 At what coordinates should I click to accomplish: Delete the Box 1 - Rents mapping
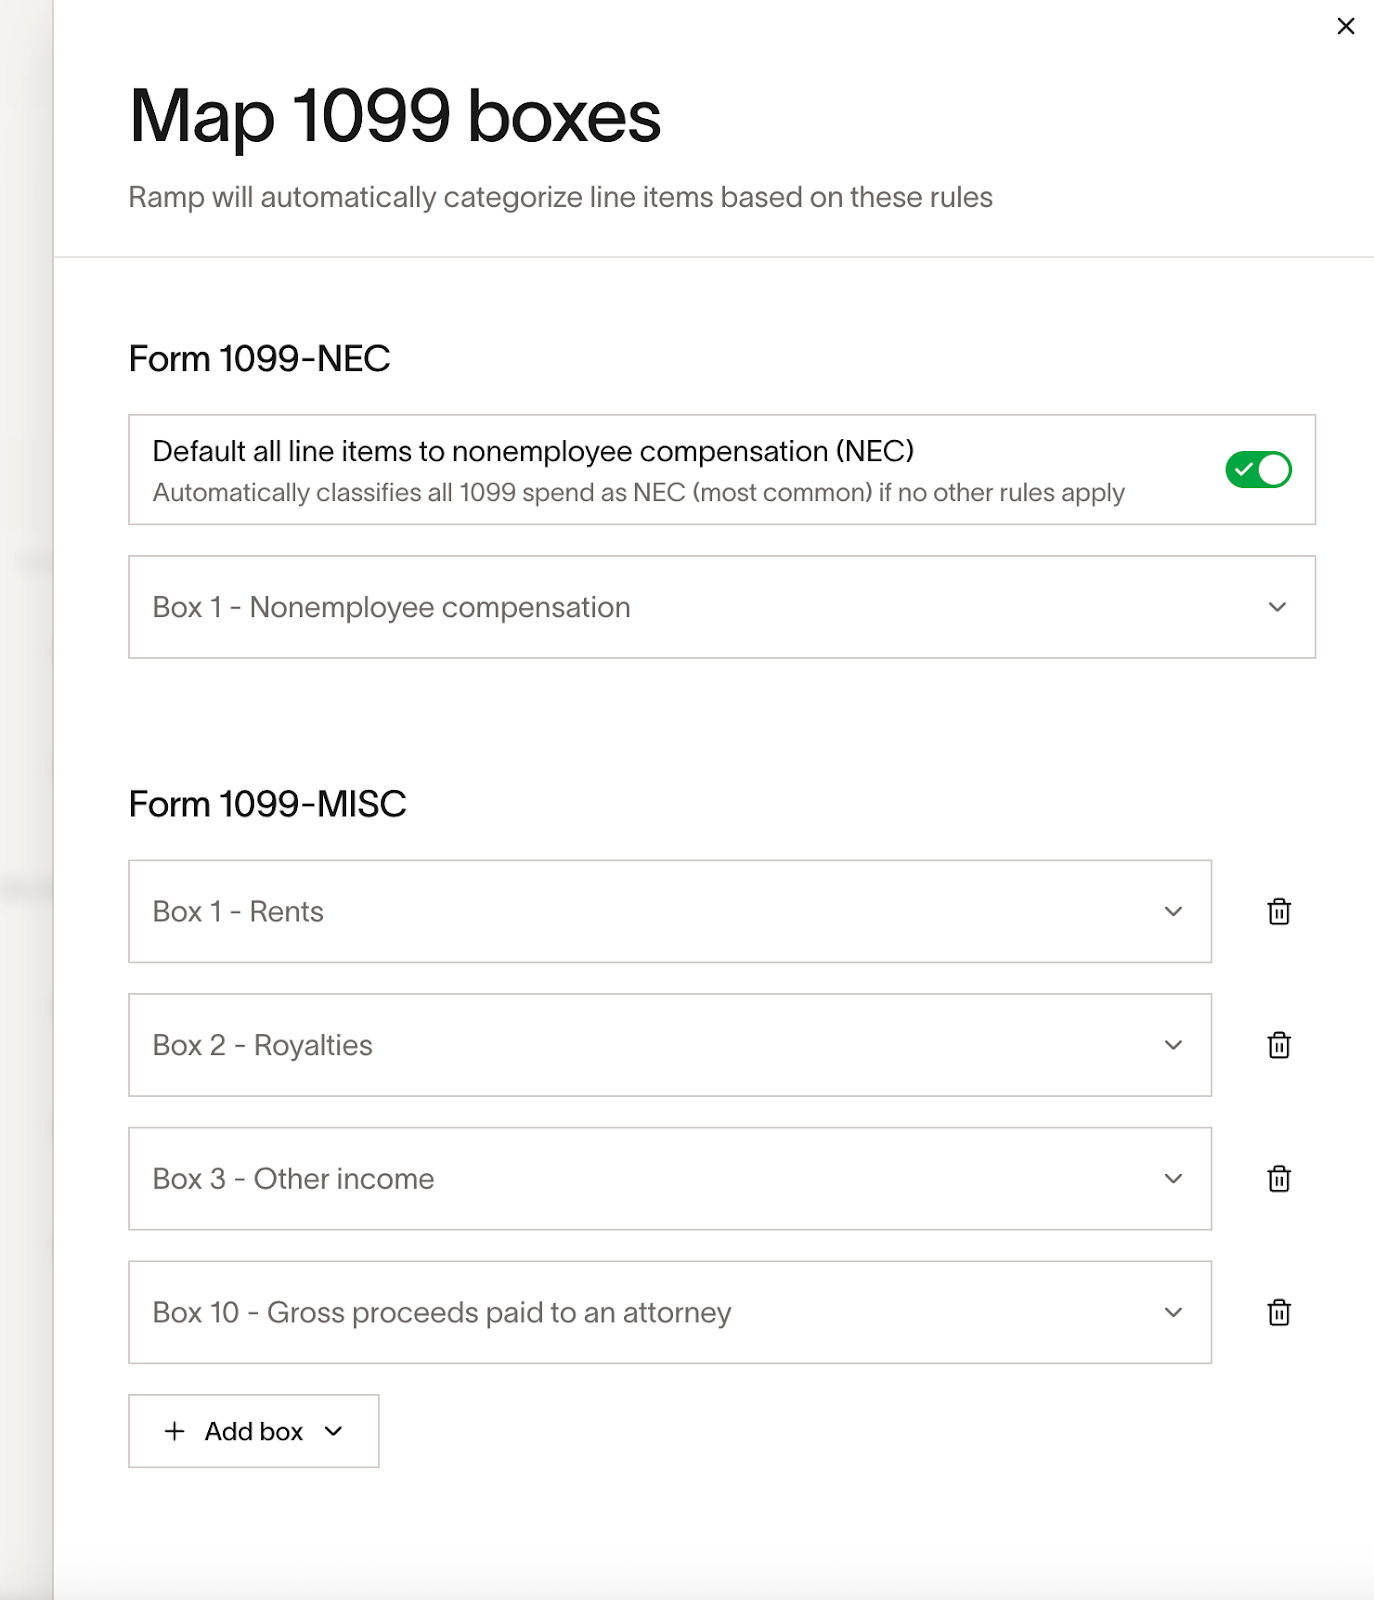1278,911
